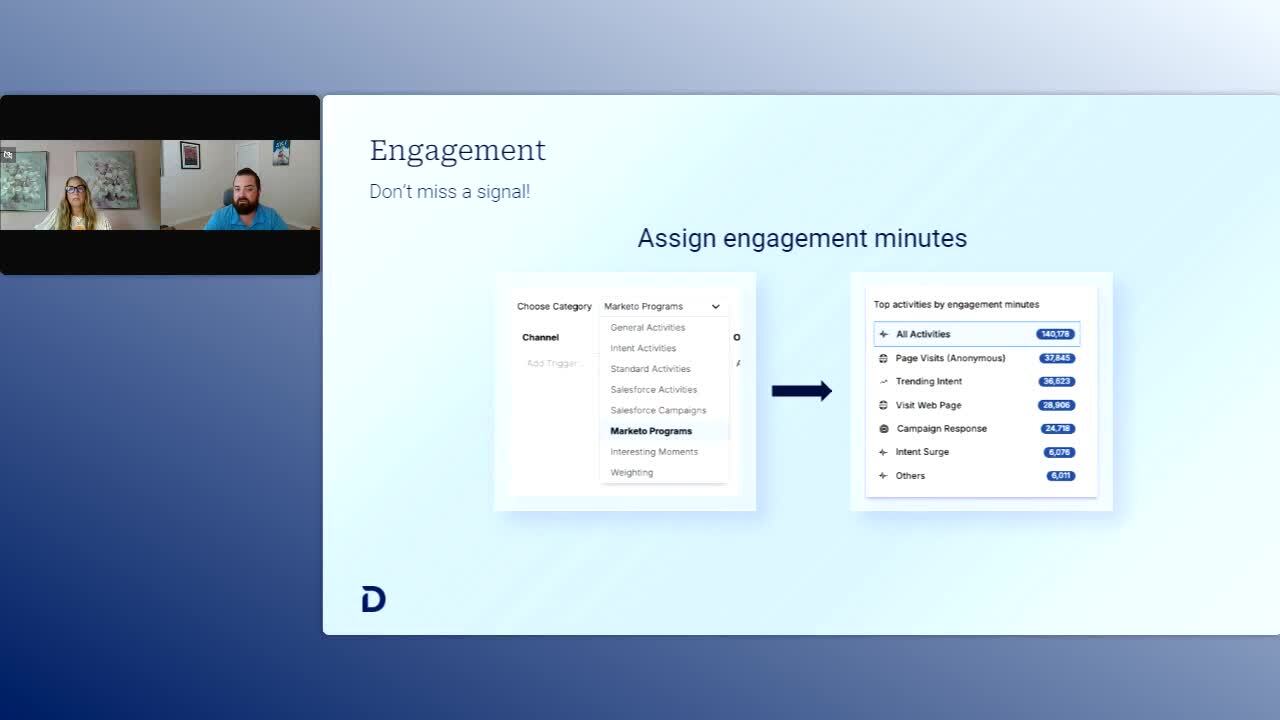Click the sparkle icon beside All Activities
Screen dimensions: 1280x720
point(883,334)
